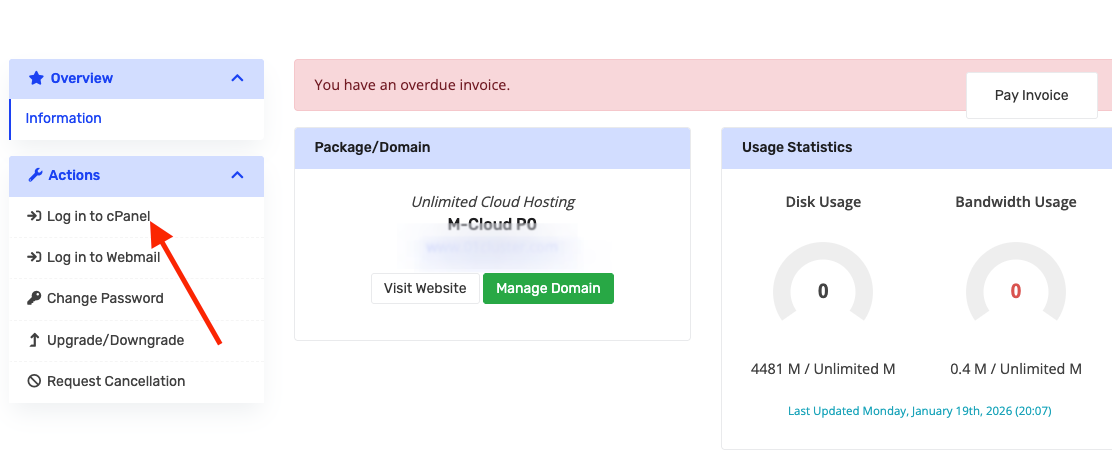Click the wrench icon beside Actions

(x=35, y=175)
